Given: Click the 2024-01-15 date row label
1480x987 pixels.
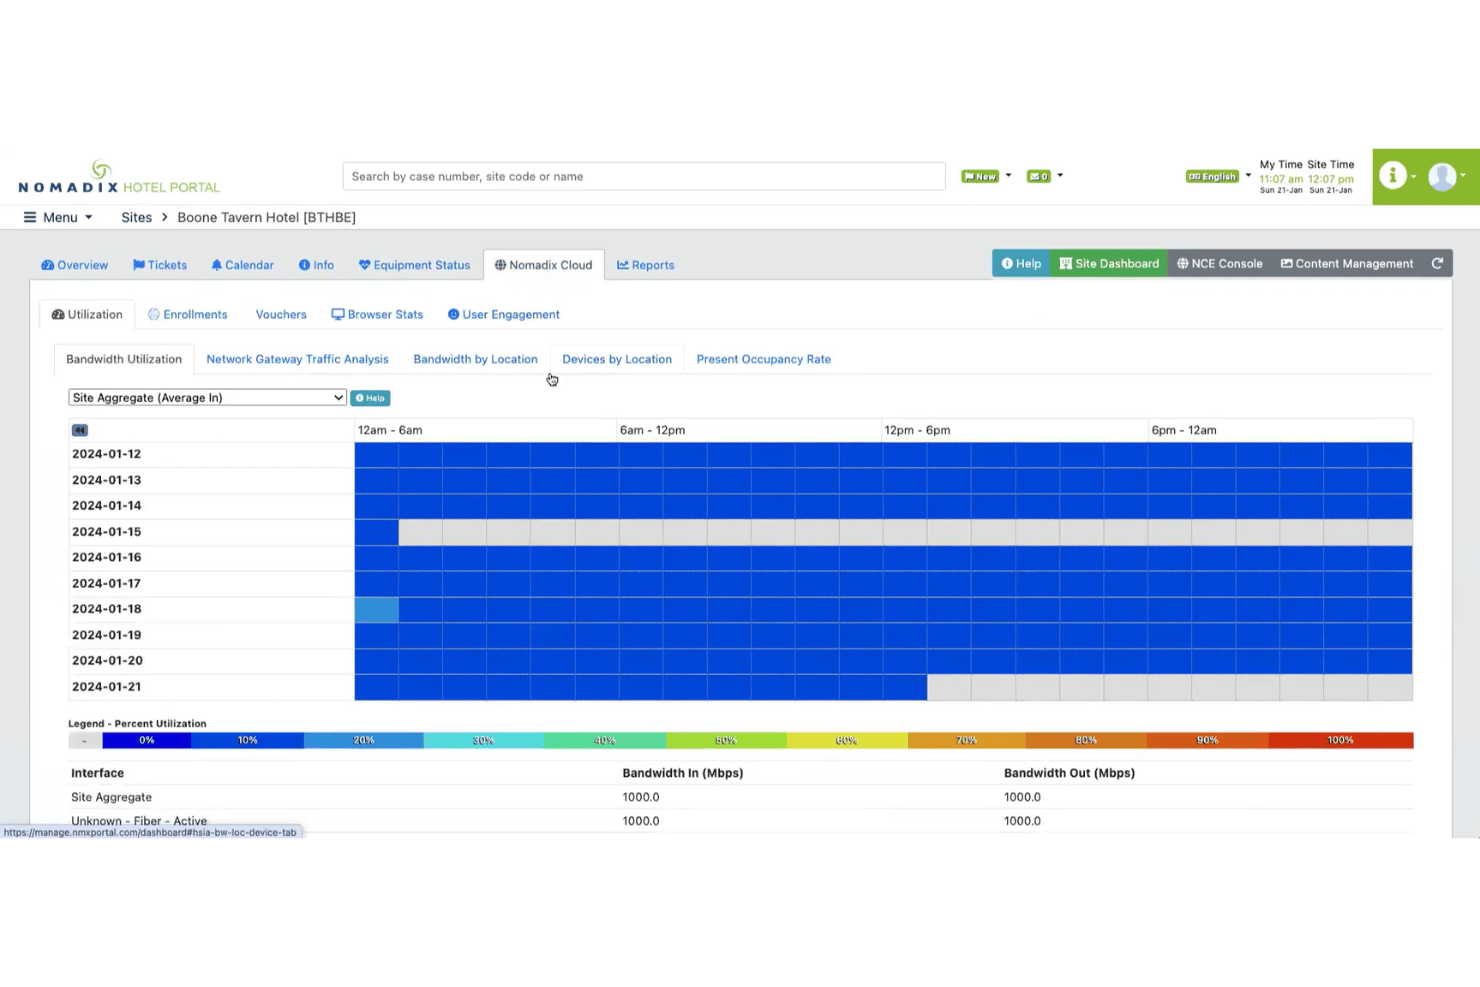Looking at the screenshot, I should click(106, 532).
